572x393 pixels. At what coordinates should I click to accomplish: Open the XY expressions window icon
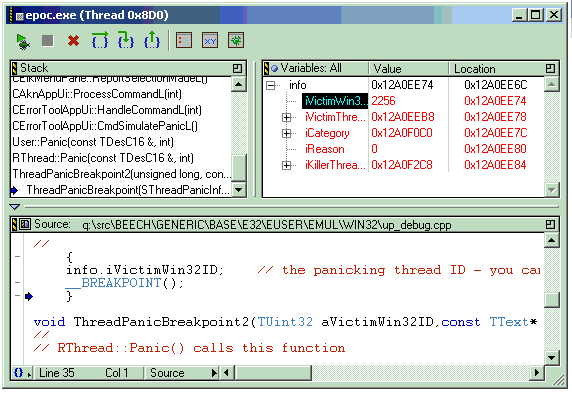(210, 40)
